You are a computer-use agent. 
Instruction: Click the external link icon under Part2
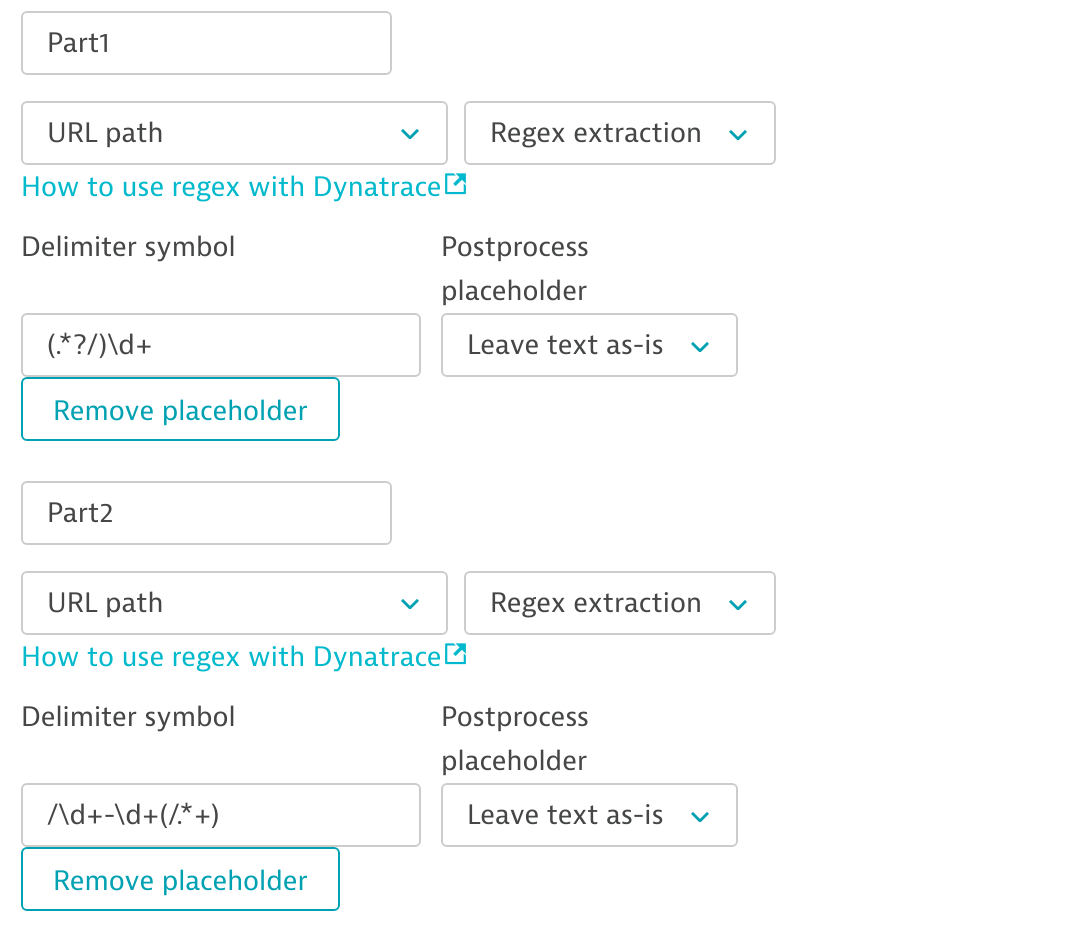click(x=456, y=655)
